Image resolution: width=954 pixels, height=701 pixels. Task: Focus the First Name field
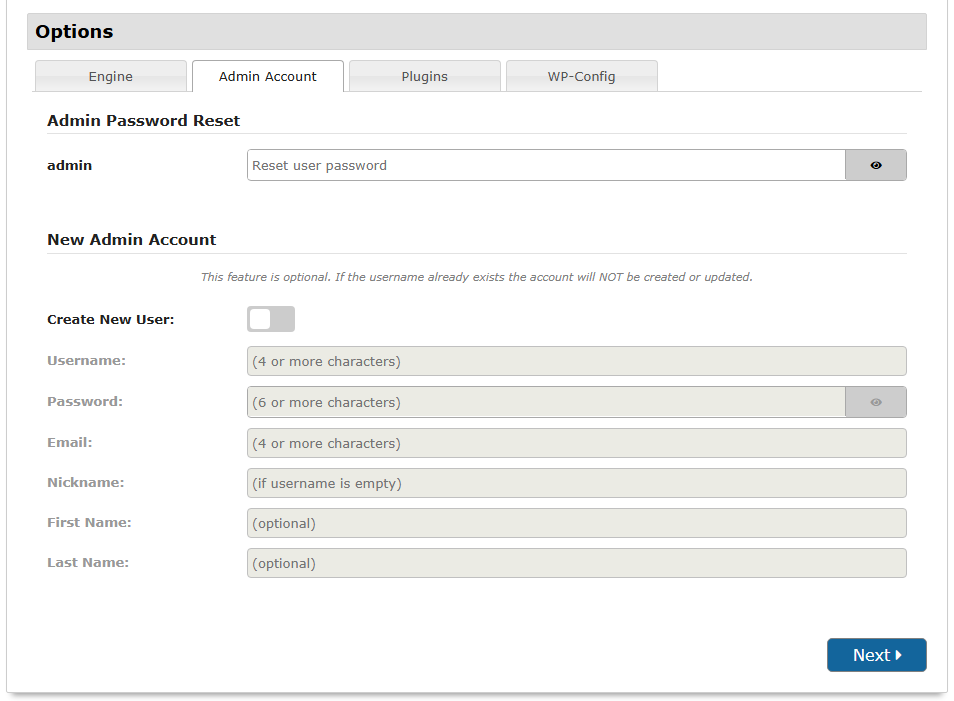pos(577,523)
